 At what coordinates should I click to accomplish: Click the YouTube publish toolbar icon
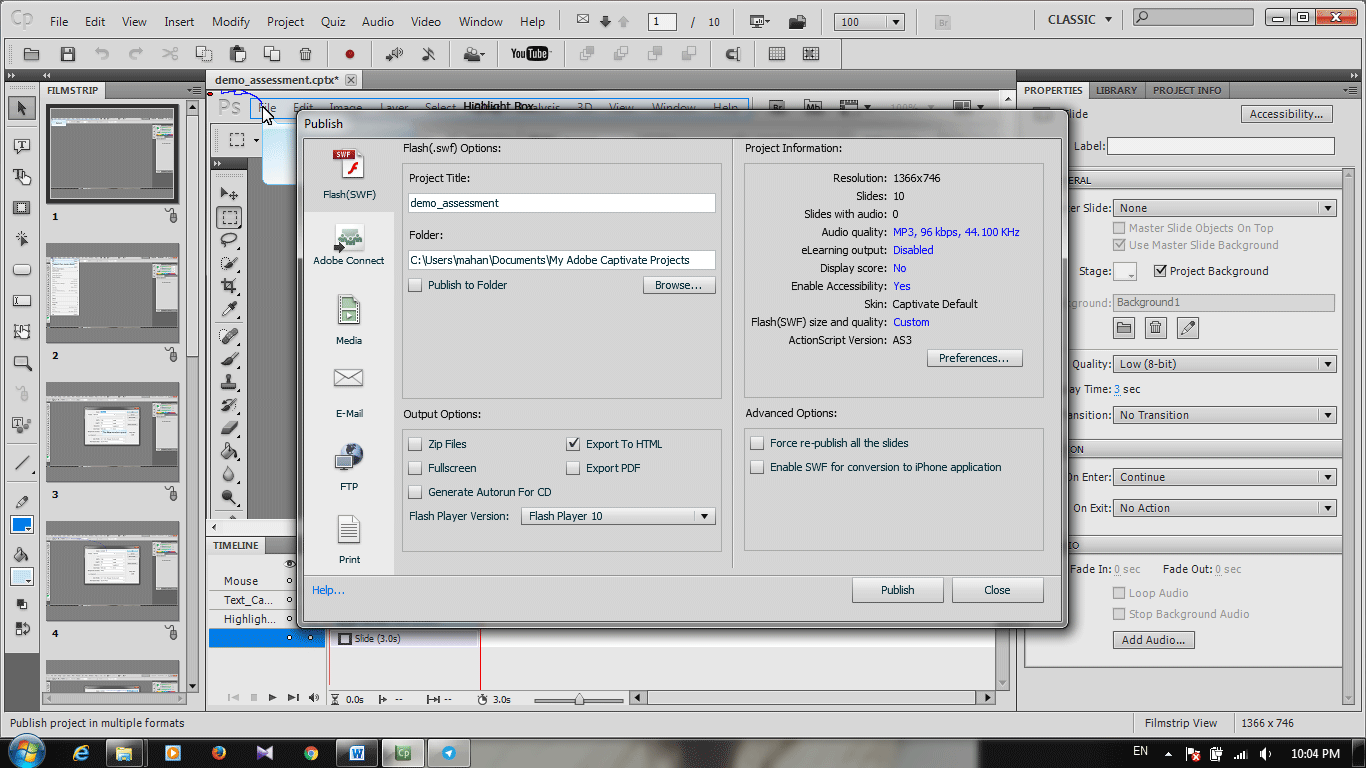click(x=529, y=54)
